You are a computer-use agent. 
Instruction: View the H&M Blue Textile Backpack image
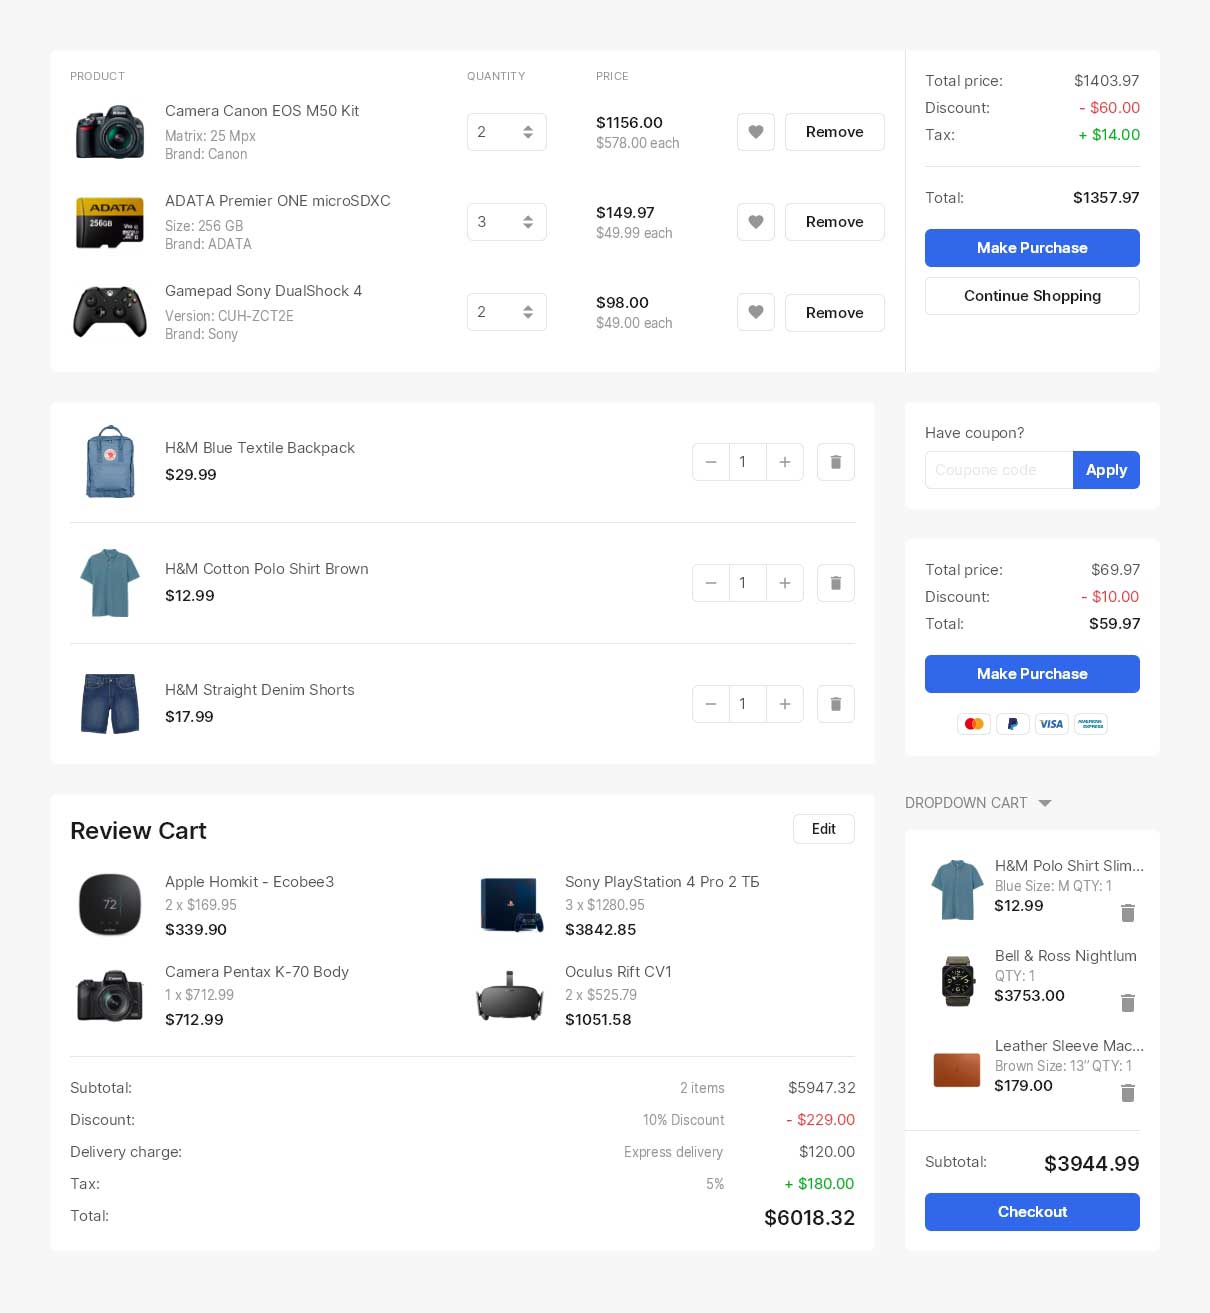pyautogui.click(x=110, y=462)
